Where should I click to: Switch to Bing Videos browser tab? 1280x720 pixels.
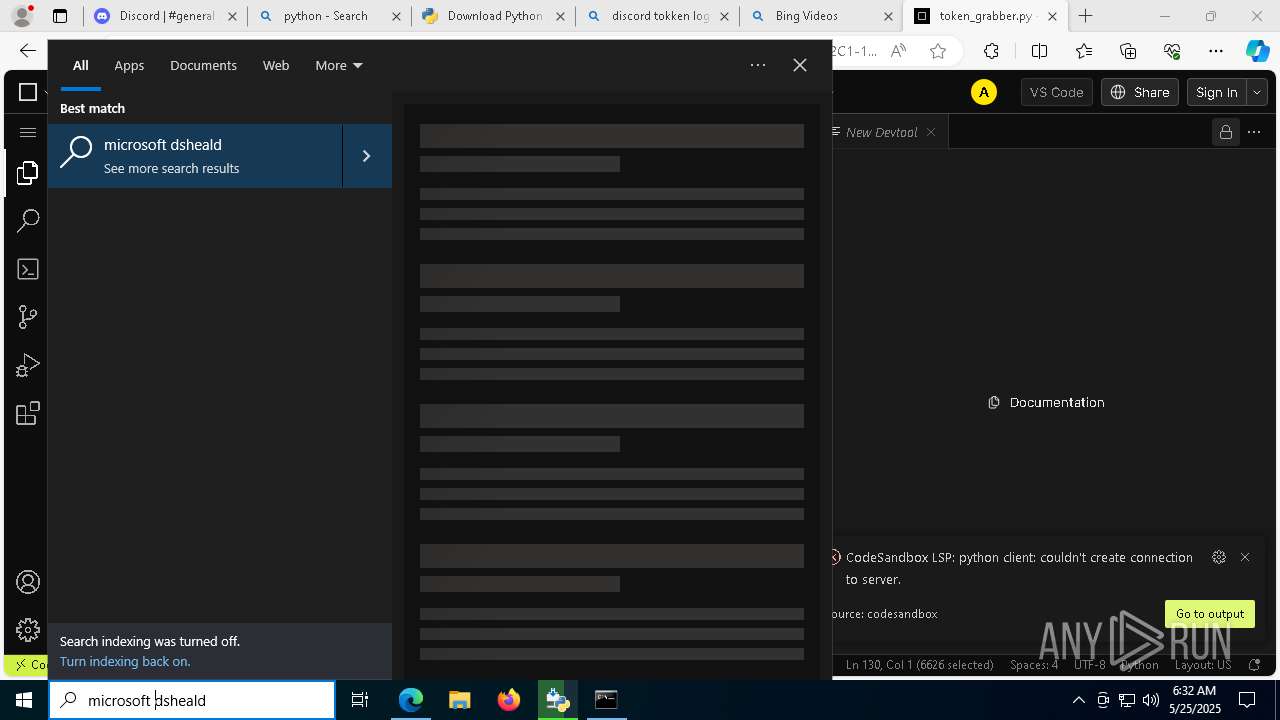point(822,16)
